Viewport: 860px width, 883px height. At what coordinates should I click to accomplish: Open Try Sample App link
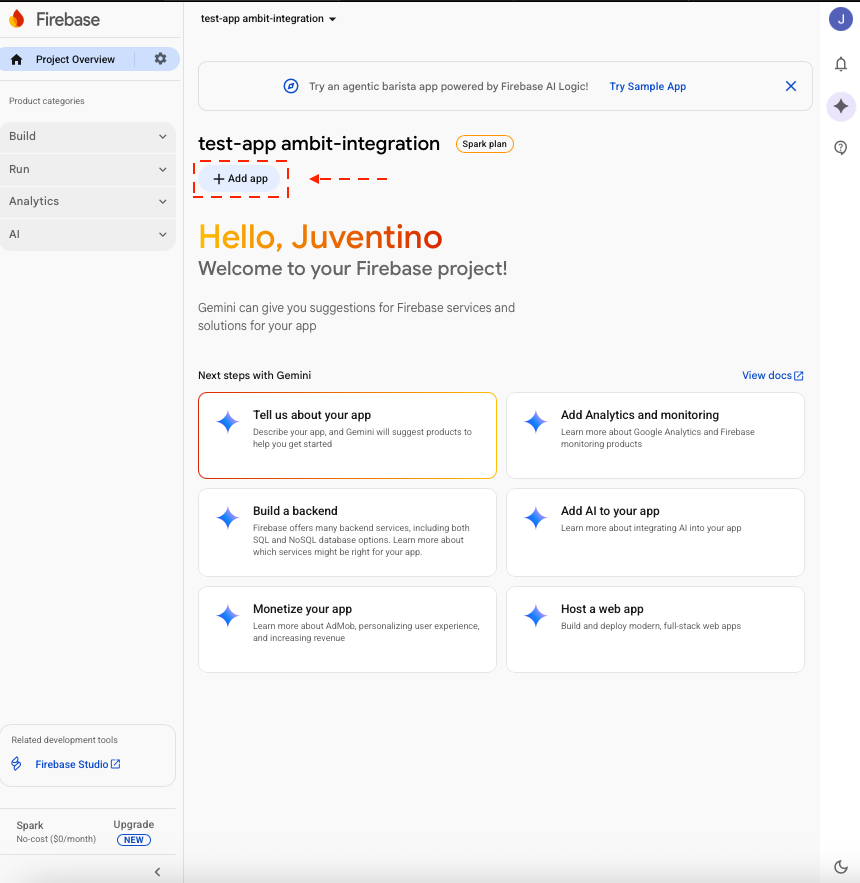(647, 86)
